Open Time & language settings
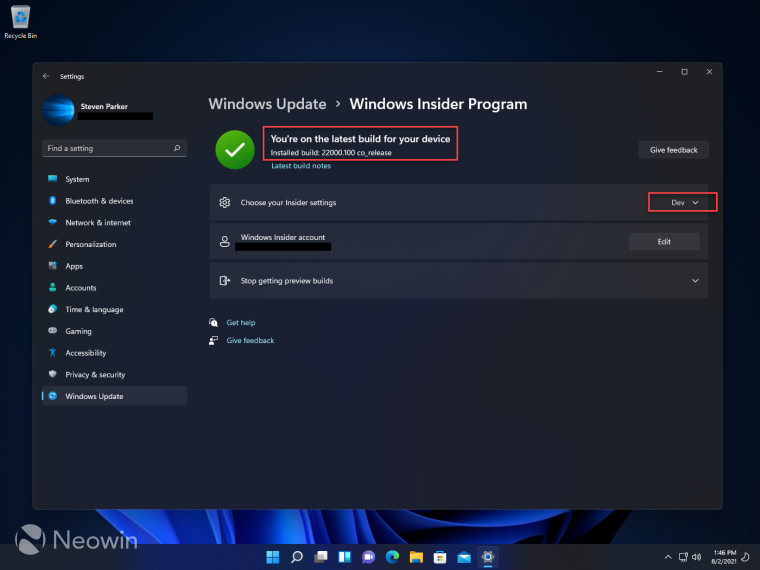760x570 pixels. [x=114, y=310]
